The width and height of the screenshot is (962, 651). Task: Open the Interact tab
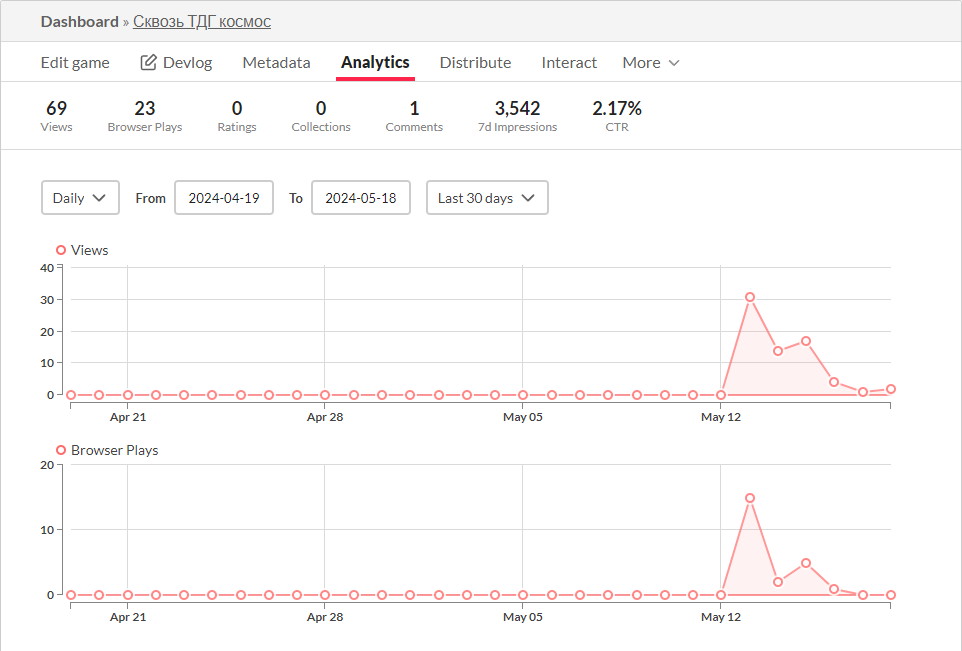569,63
